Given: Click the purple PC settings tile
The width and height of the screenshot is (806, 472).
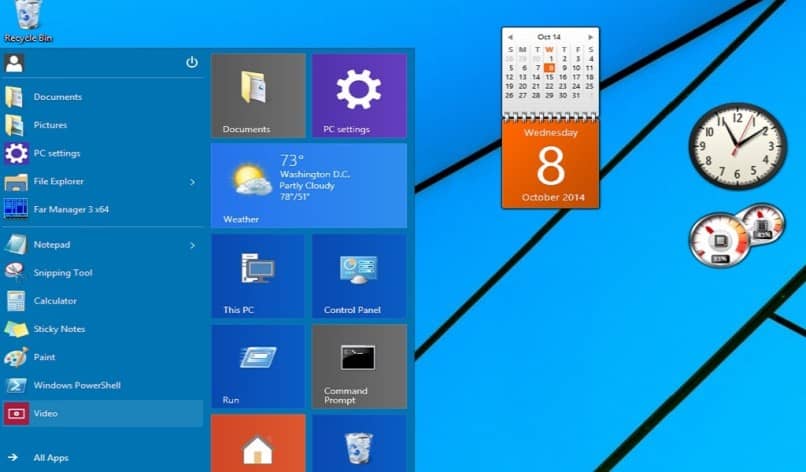Looking at the screenshot, I should [x=359, y=96].
